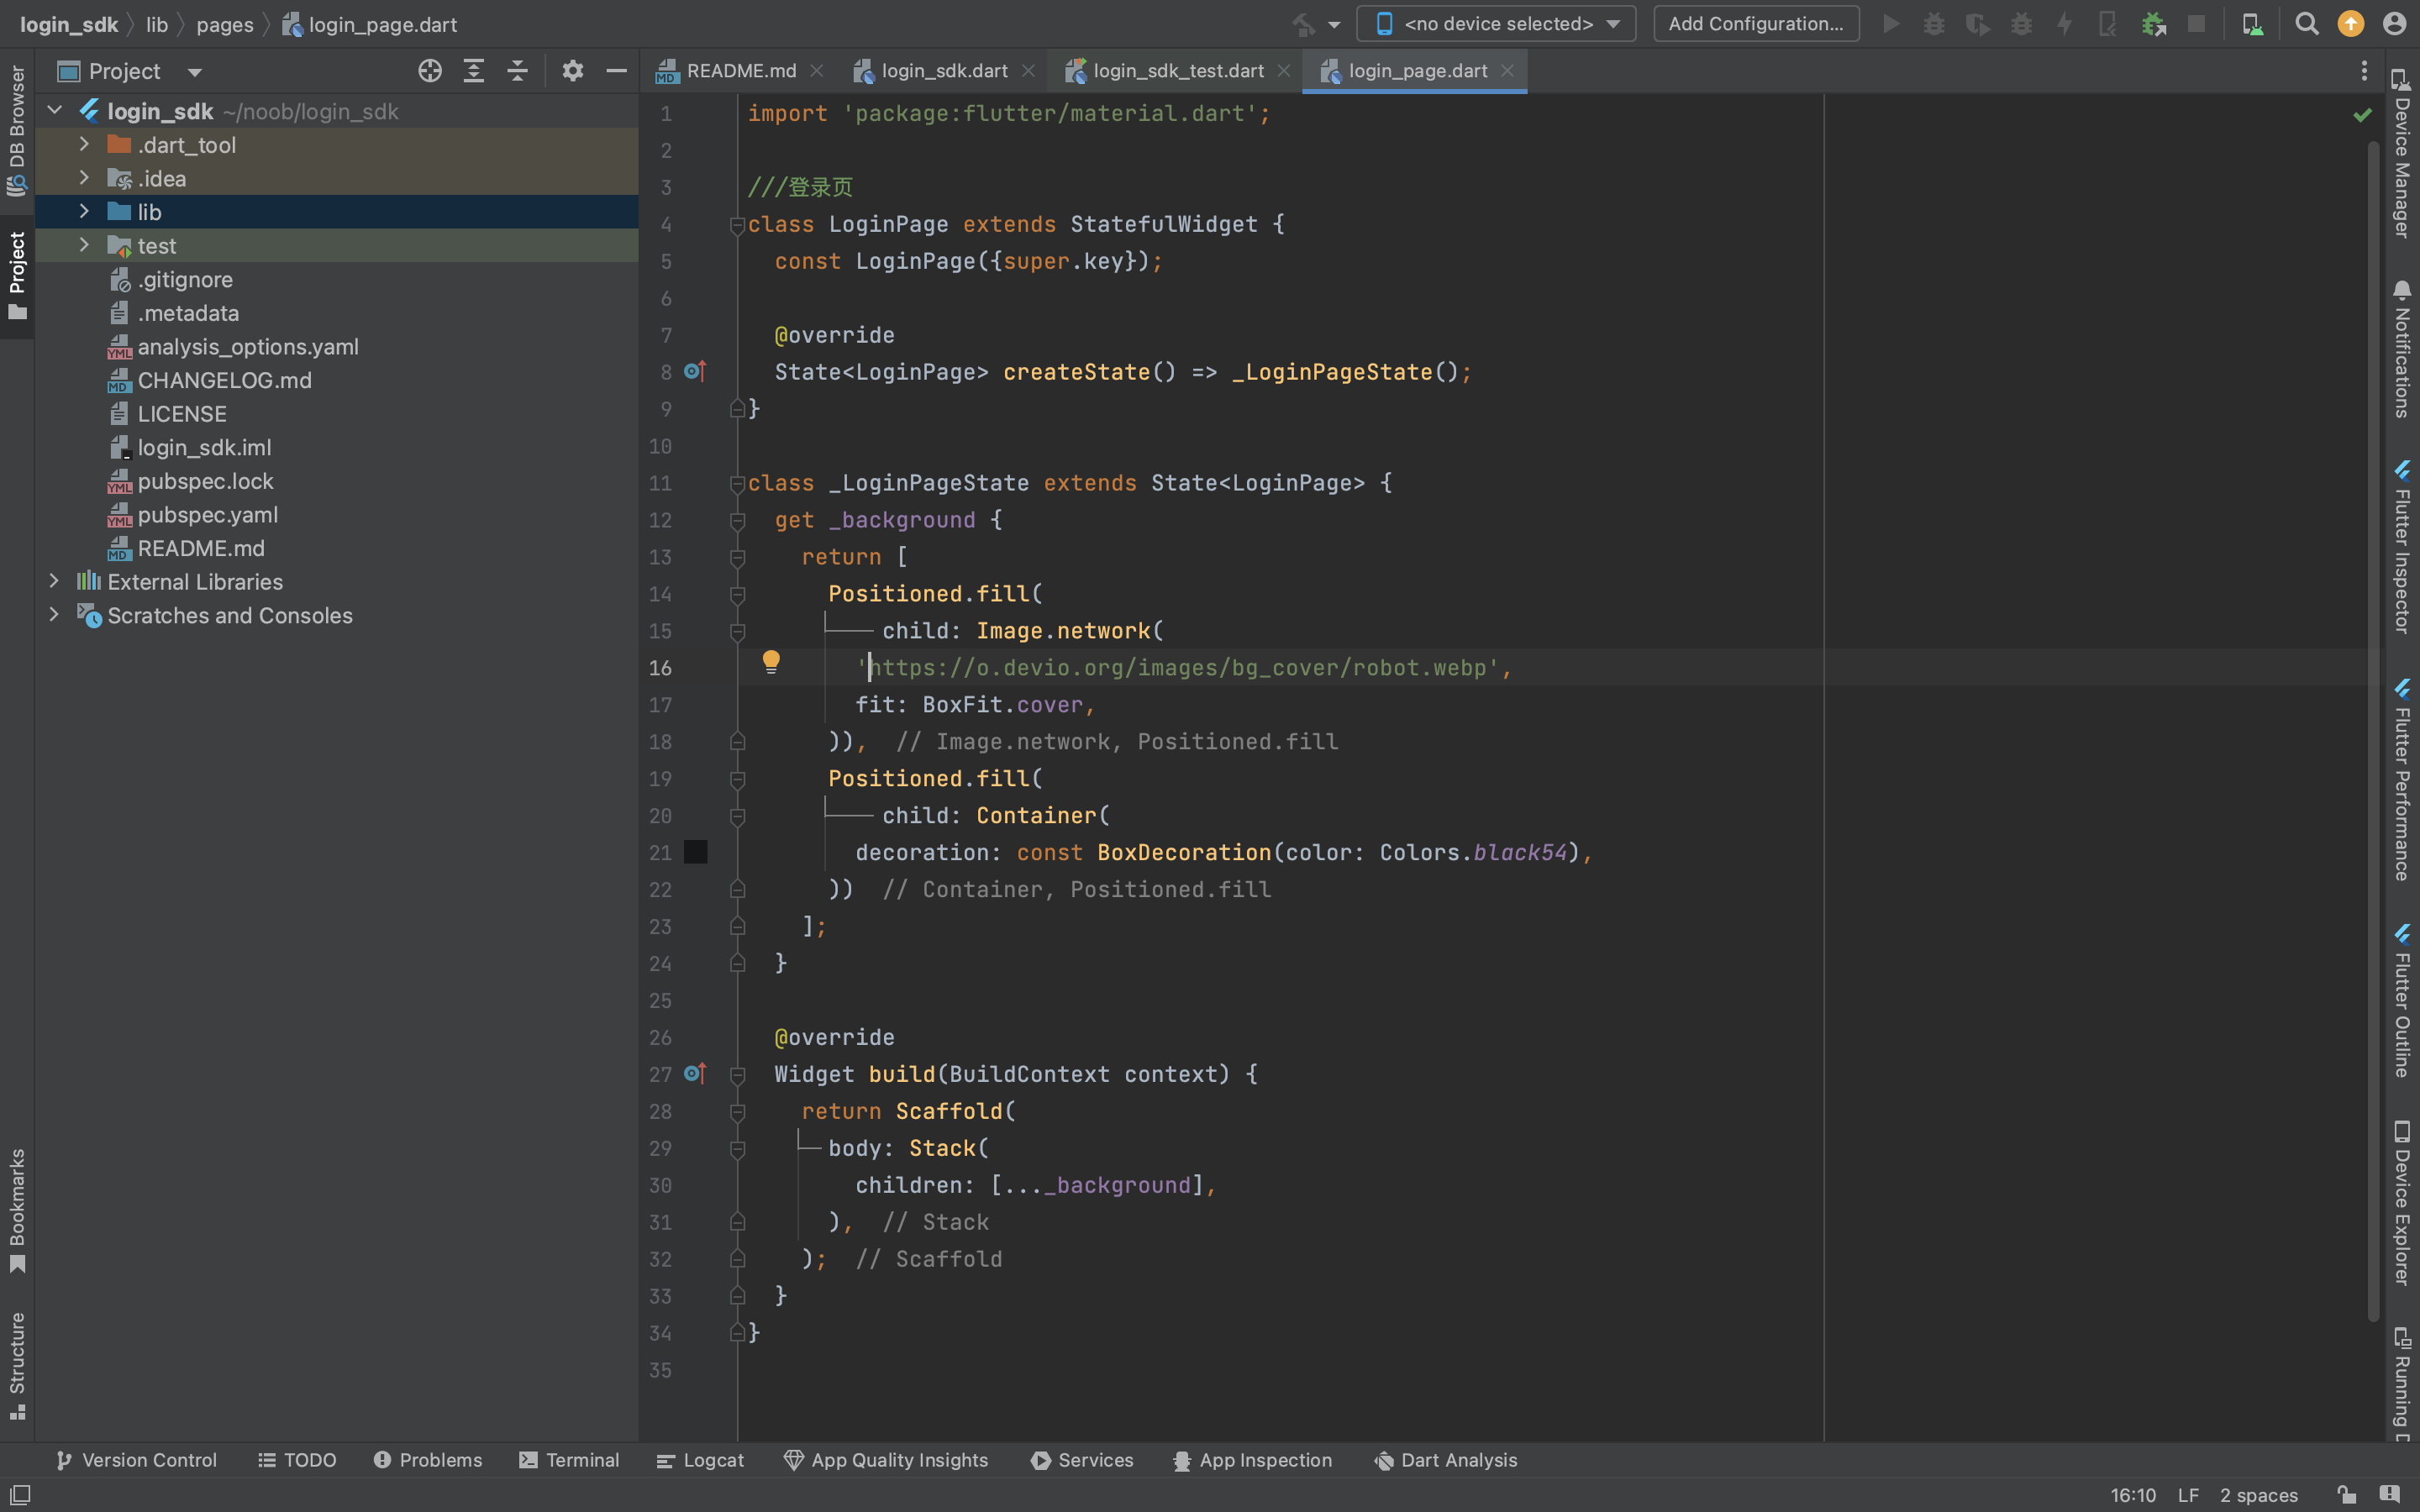This screenshot has height=1512, width=2420.
Task: Open editor tabs more options menu
Action: tap(2364, 71)
